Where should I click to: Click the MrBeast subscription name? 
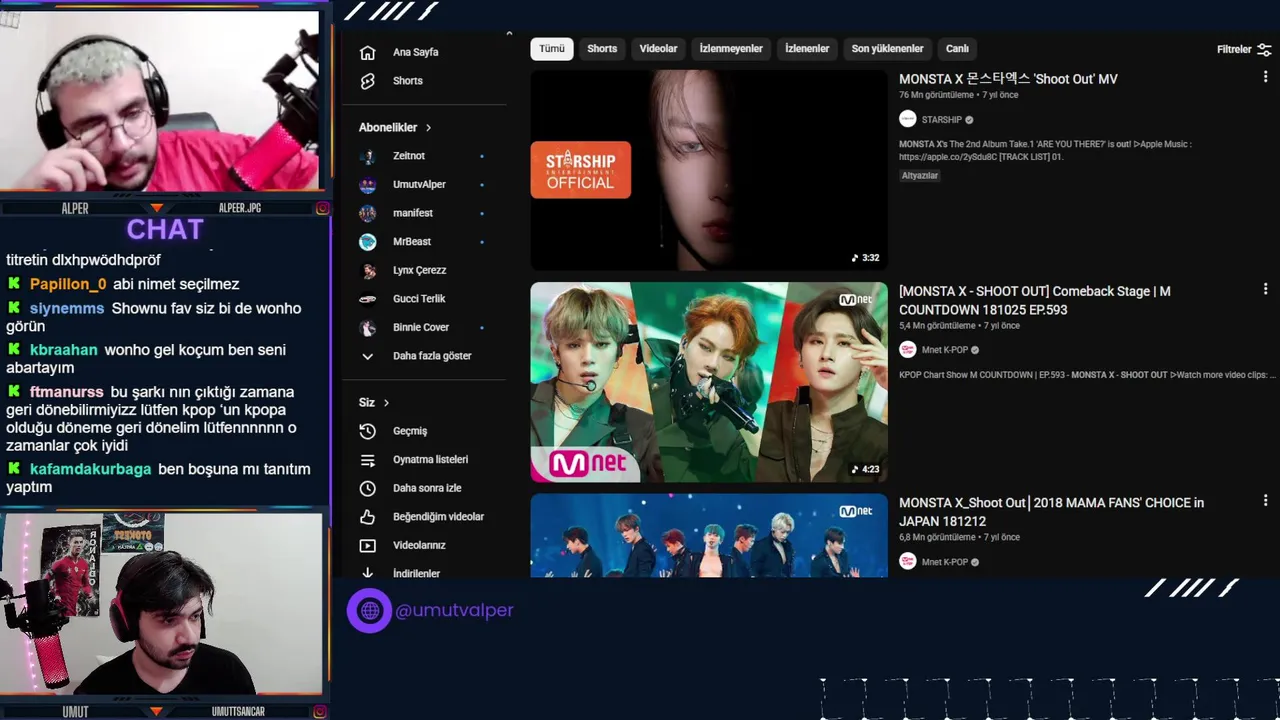pyautogui.click(x=412, y=242)
